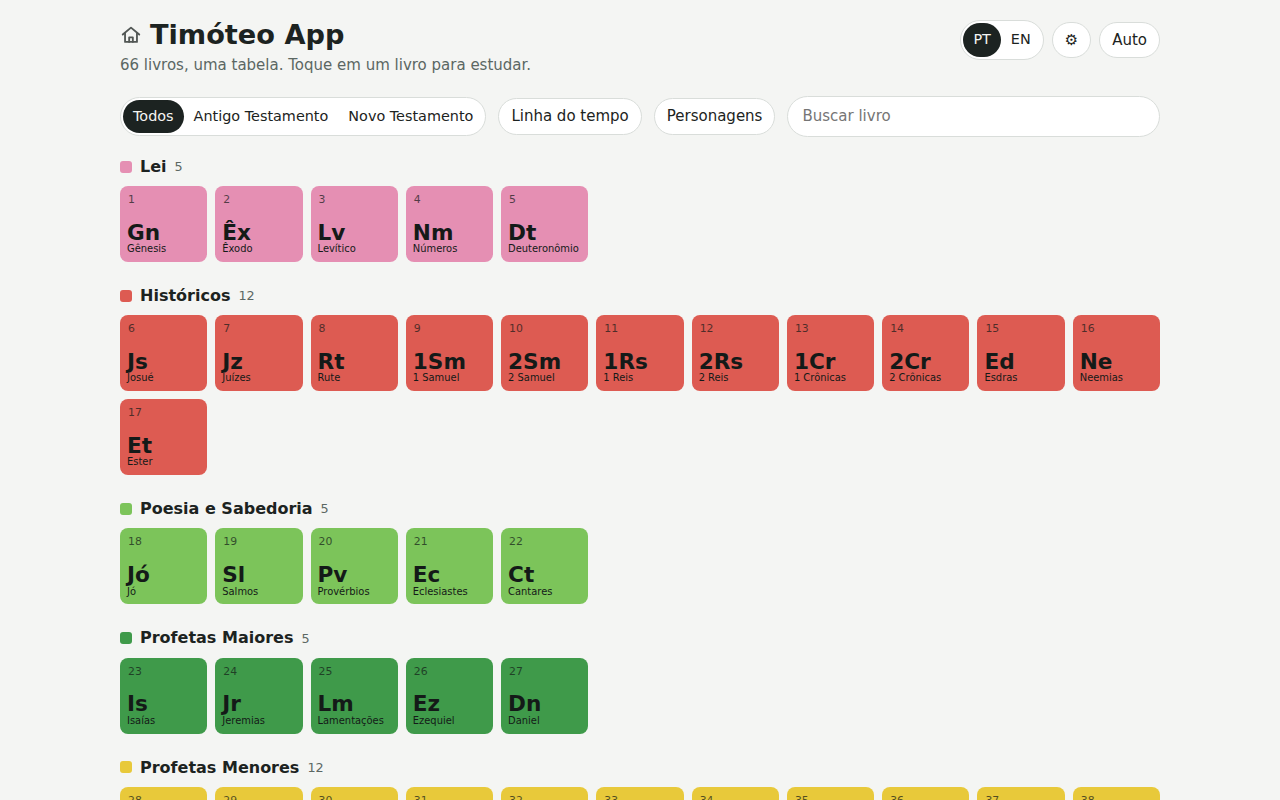Click the Profetas Maiores heading

217,637
